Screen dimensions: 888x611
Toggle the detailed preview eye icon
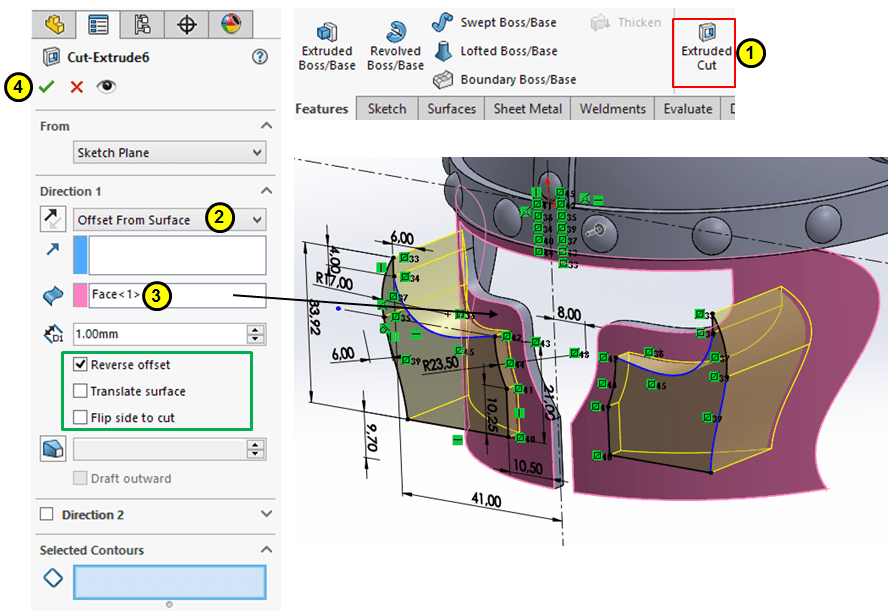pos(106,87)
